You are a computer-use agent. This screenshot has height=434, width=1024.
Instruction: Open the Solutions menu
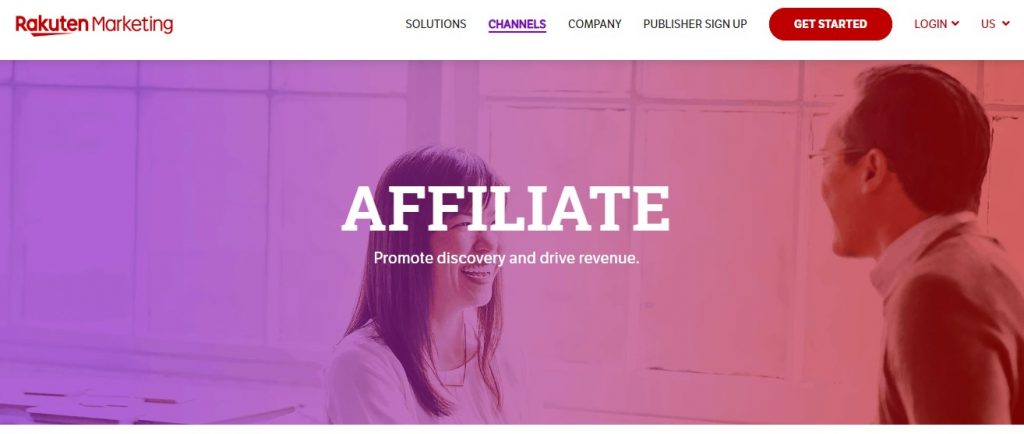click(436, 24)
